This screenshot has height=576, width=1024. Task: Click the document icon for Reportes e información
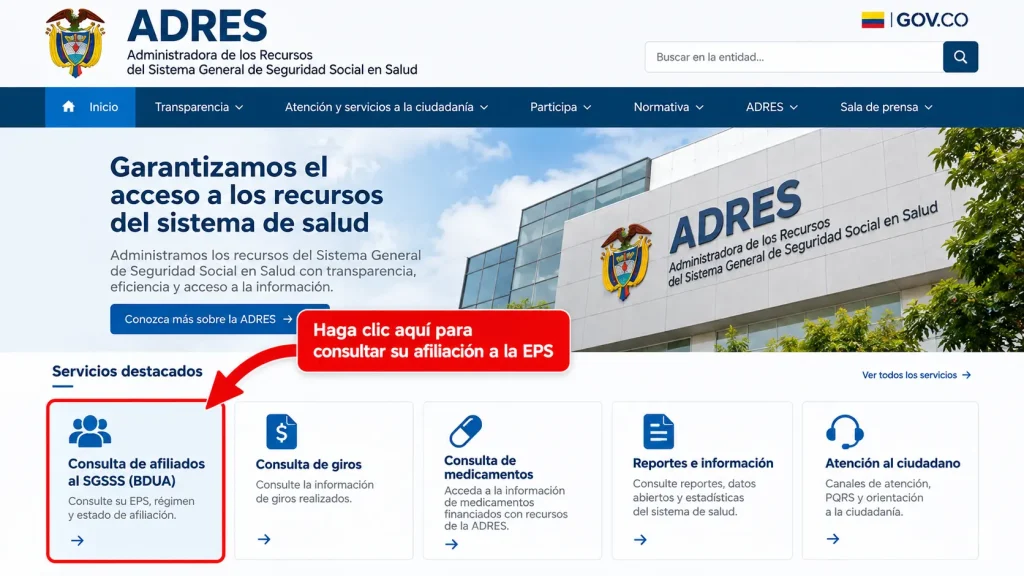tap(658, 432)
